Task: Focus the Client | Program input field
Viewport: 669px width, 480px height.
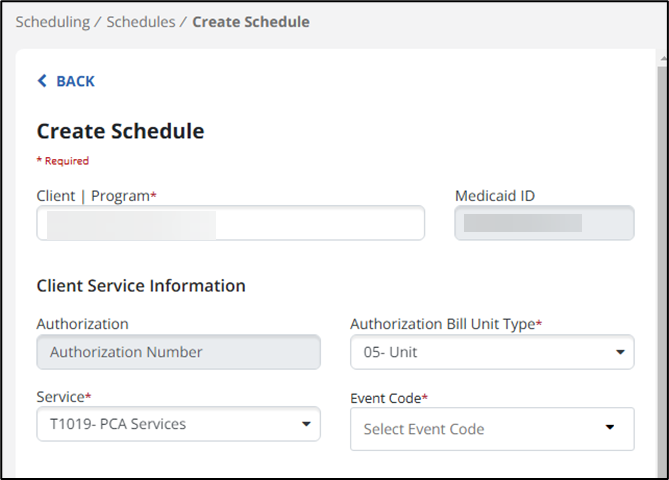Action: 230,224
